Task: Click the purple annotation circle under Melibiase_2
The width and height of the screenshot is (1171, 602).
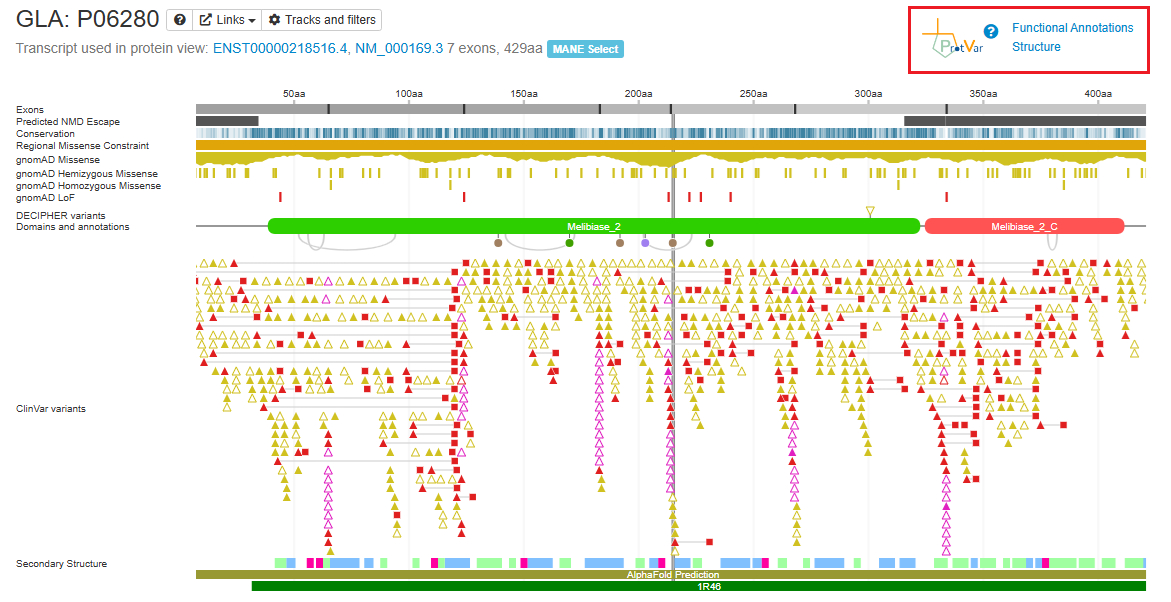Action: [x=645, y=243]
